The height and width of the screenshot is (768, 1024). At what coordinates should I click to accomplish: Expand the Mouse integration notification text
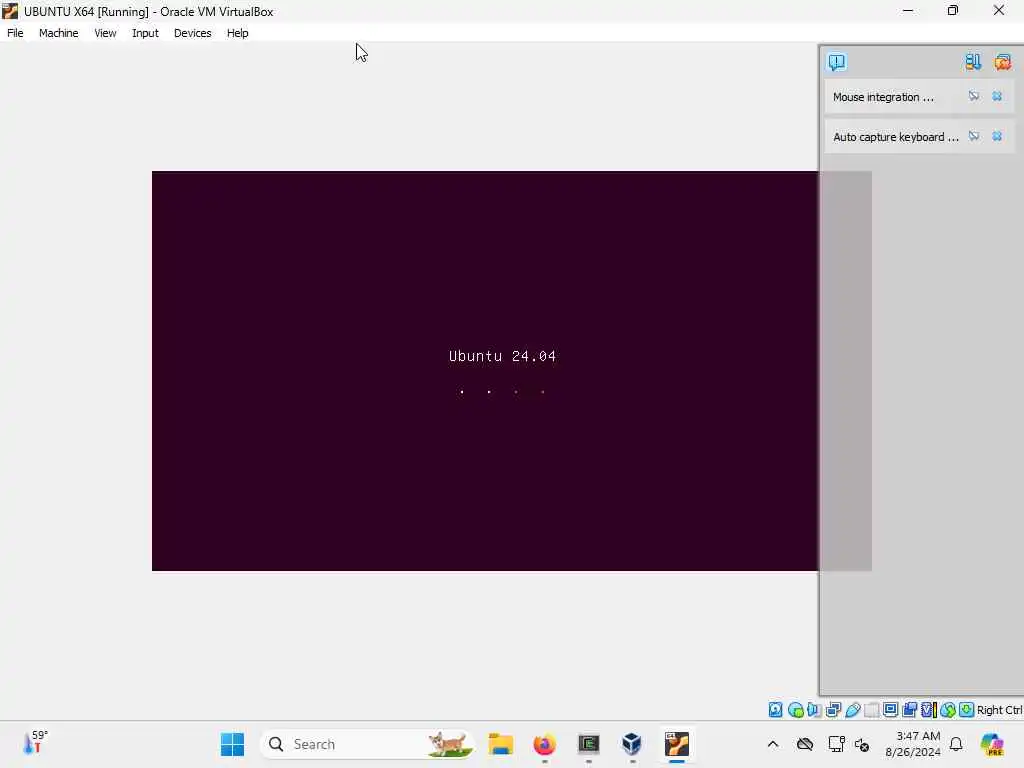tap(883, 97)
